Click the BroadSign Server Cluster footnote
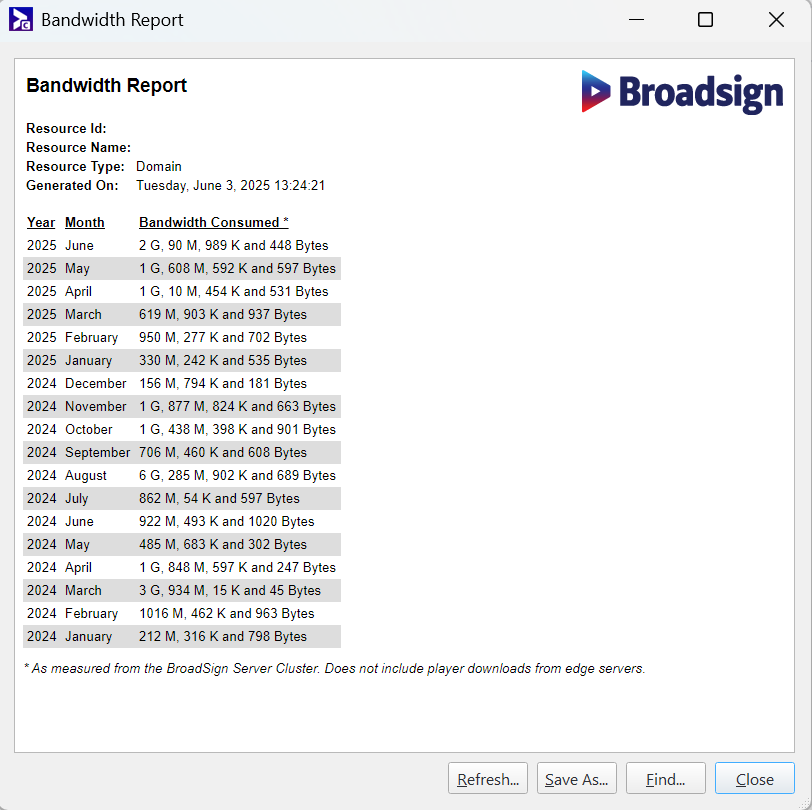The width and height of the screenshot is (812, 810). pyautogui.click(x=334, y=668)
